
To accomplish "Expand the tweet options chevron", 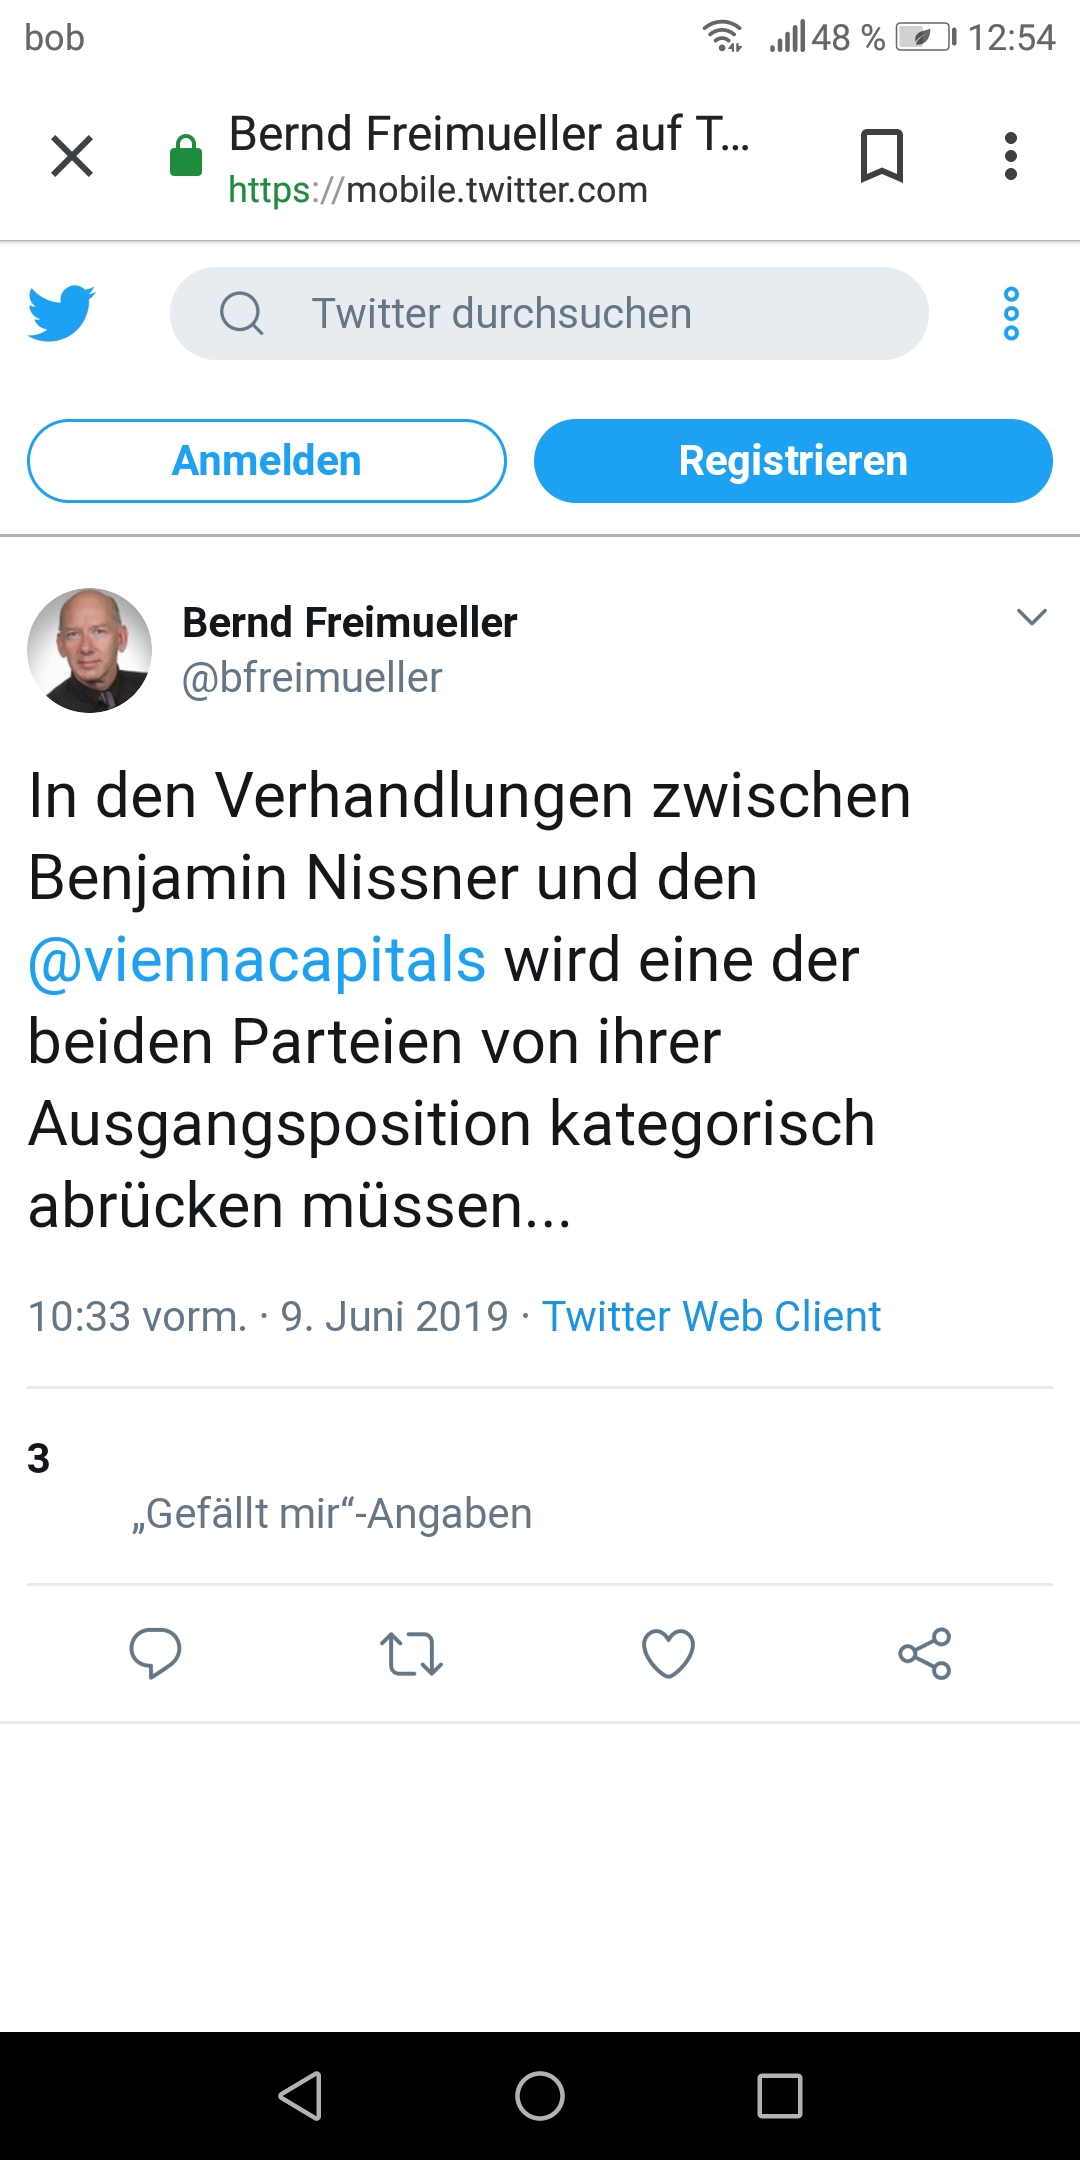I will (x=1031, y=616).
